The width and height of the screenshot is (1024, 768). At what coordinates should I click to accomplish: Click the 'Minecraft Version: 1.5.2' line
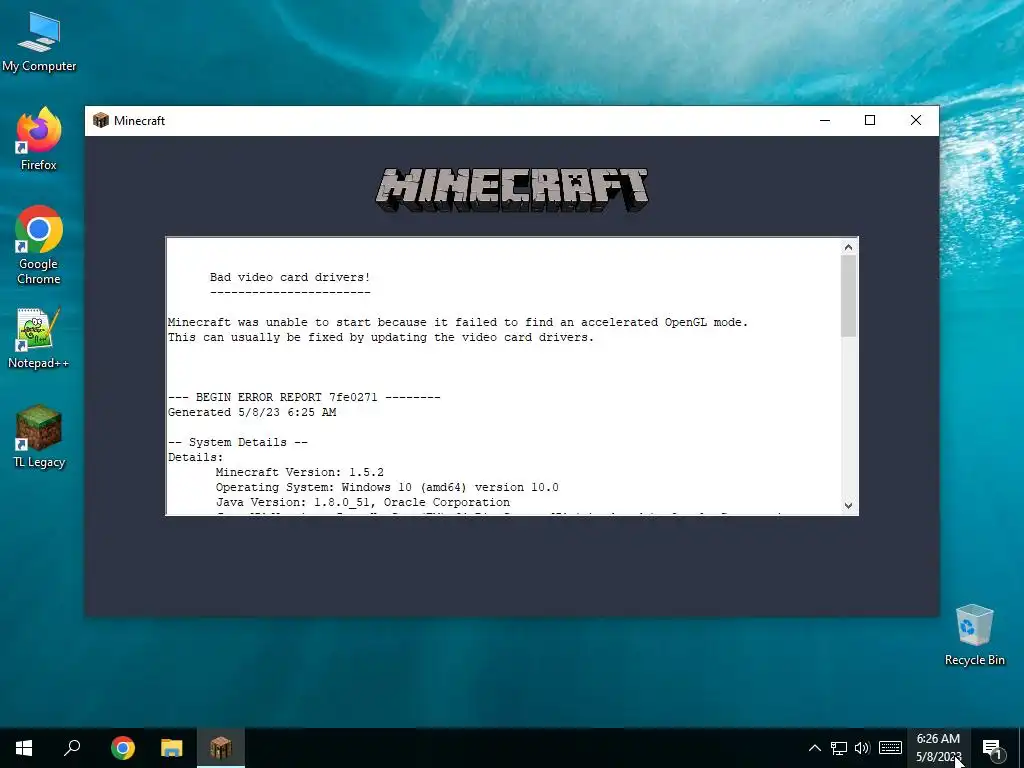click(x=300, y=472)
